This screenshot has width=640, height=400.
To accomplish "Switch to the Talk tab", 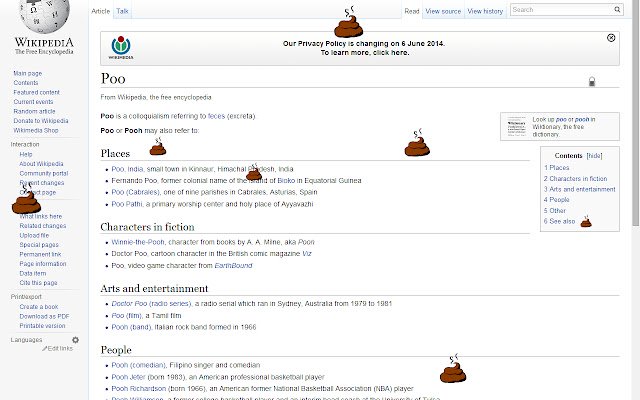I will [122, 11].
